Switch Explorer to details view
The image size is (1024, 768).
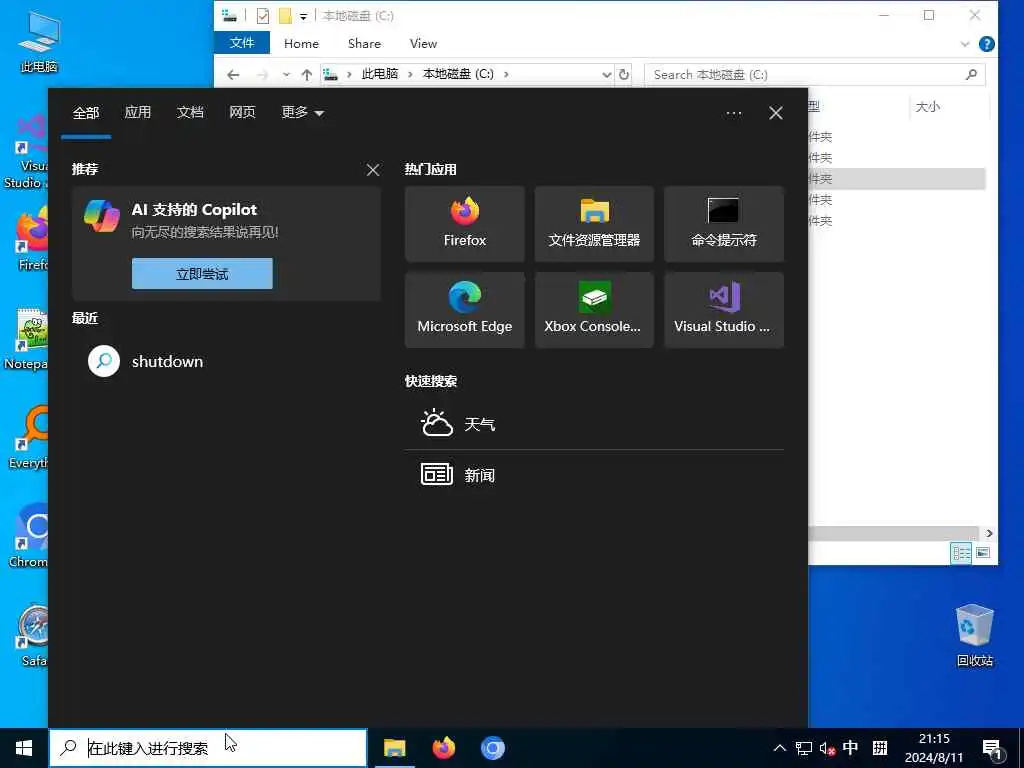tap(961, 553)
